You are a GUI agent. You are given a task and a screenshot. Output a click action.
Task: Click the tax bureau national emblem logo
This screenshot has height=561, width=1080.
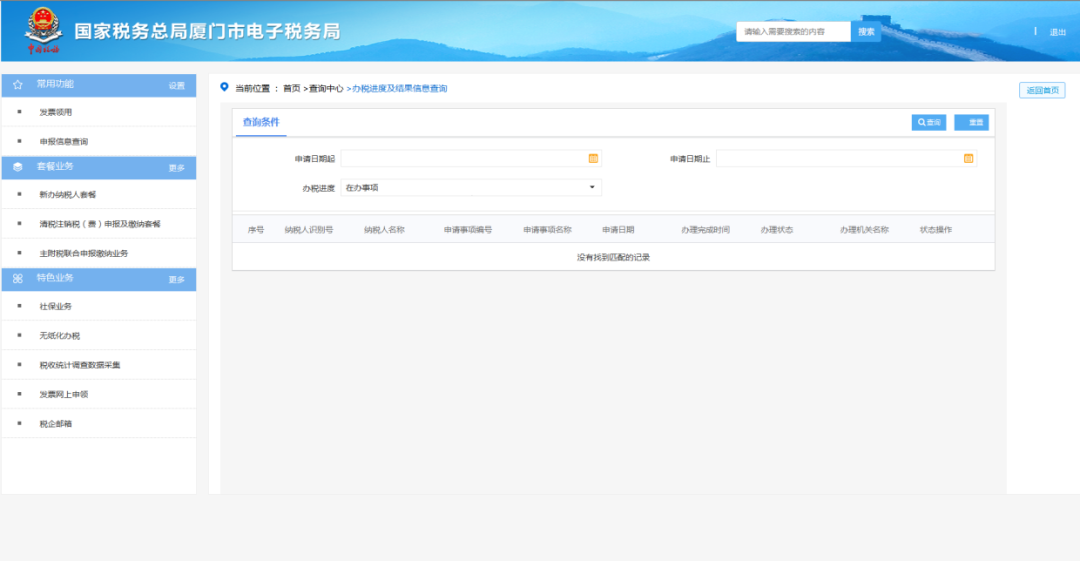coord(43,30)
